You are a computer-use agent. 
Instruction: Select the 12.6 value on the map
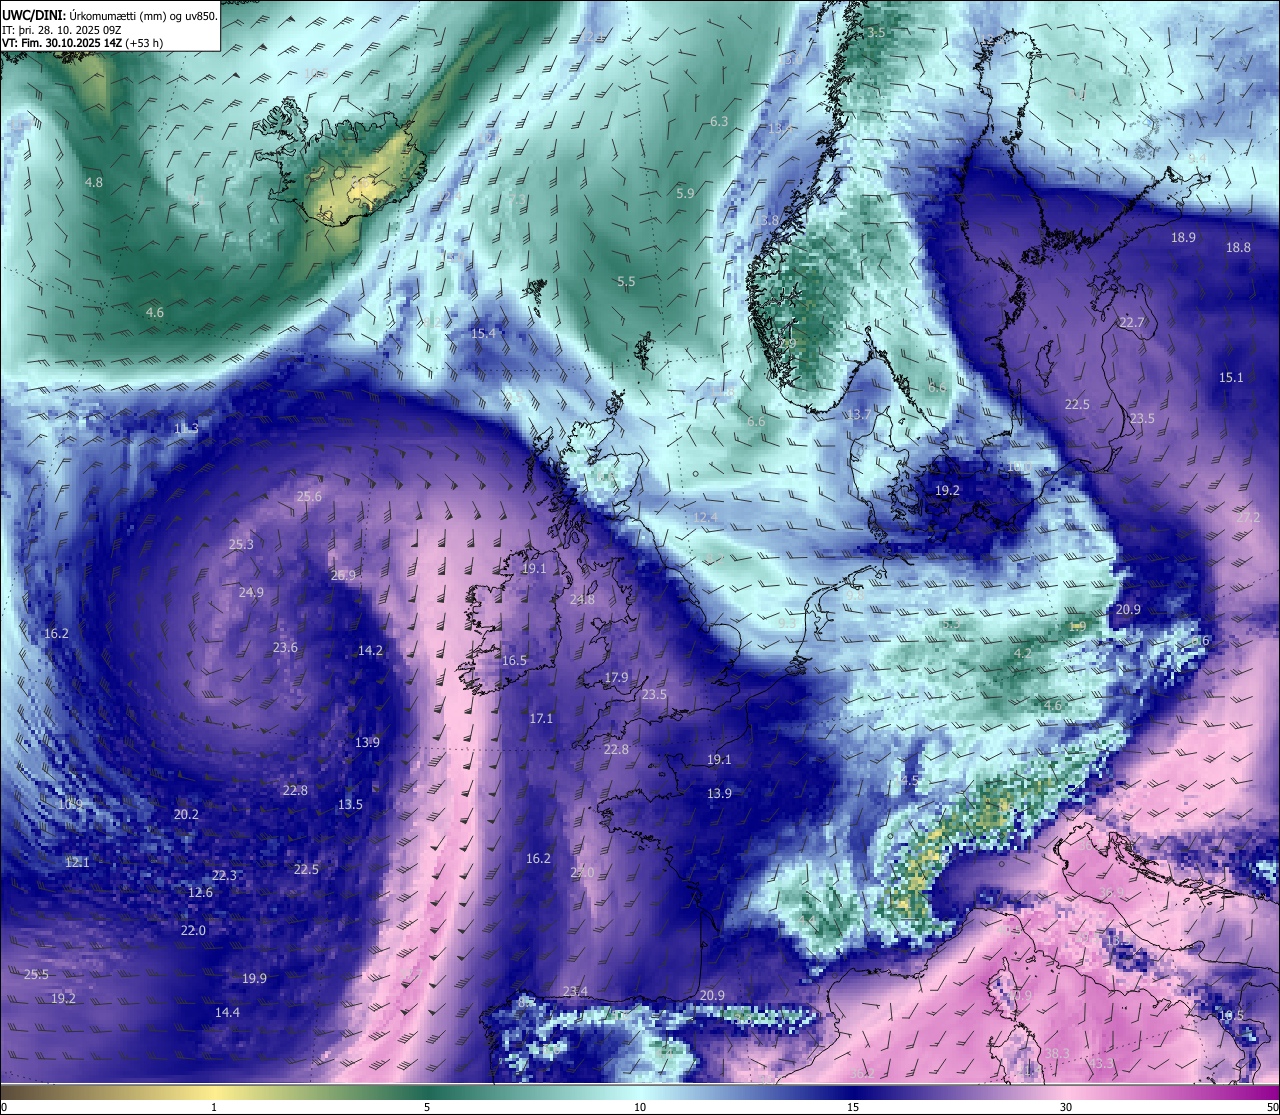point(200,892)
